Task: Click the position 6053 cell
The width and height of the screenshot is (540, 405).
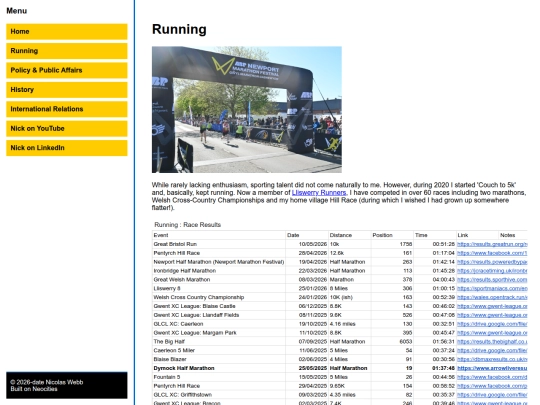Action: pos(392,342)
